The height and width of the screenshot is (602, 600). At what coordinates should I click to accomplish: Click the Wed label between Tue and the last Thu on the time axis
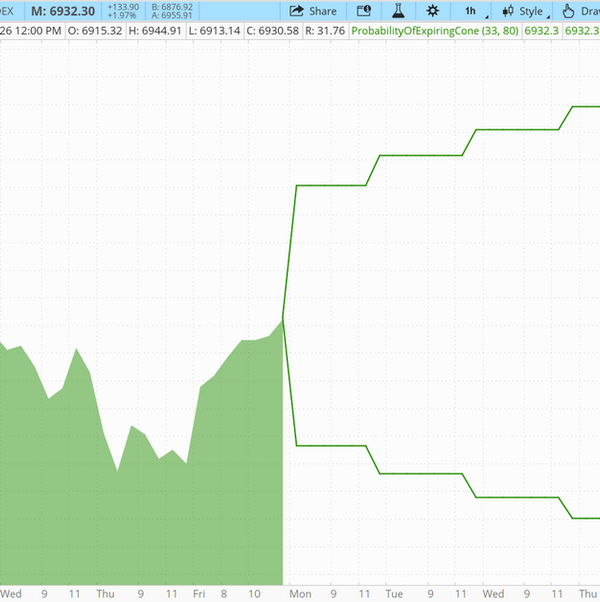click(x=493, y=594)
